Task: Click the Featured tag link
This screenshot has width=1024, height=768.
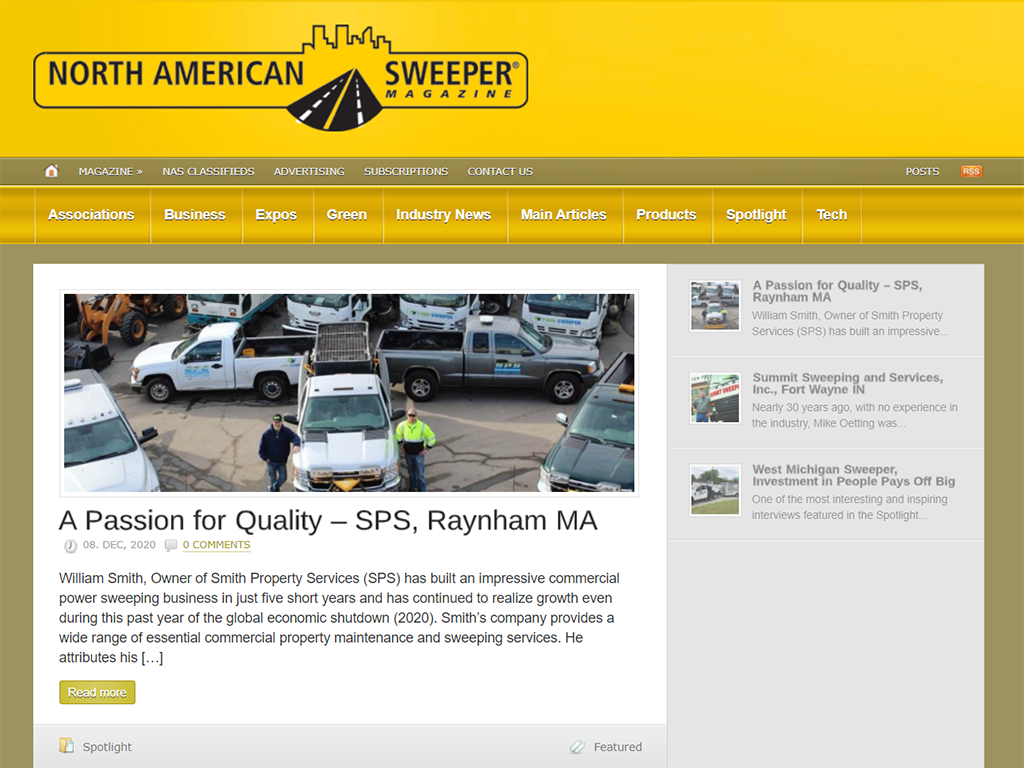Action: coord(618,746)
